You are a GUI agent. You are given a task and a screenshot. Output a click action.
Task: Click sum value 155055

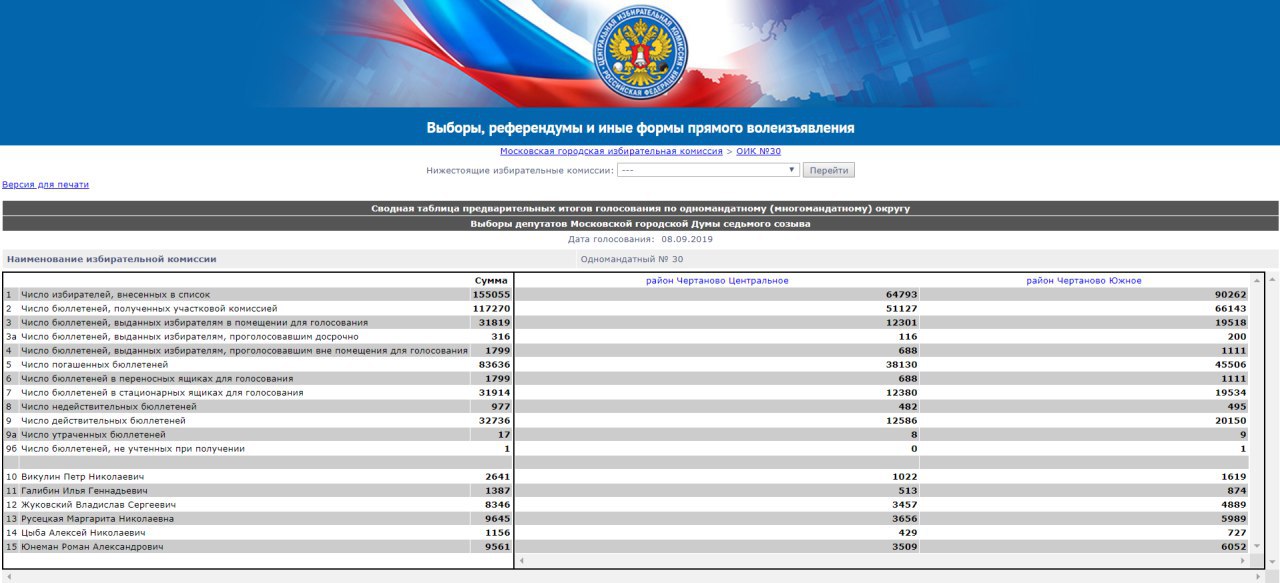pos(491,295)
